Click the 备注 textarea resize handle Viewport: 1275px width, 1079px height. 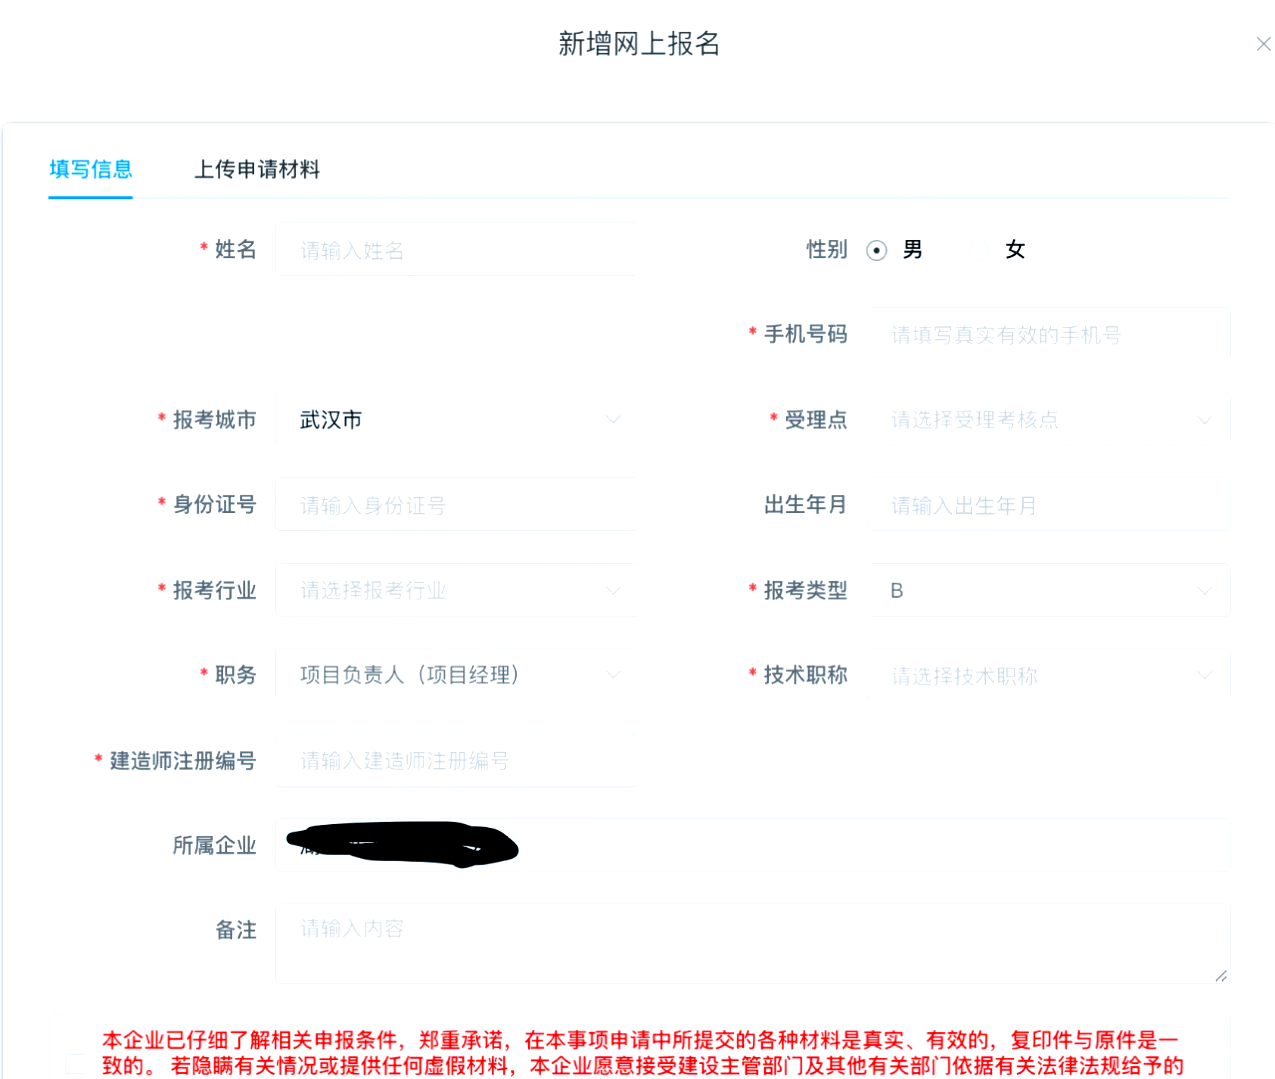(1221, 975)
